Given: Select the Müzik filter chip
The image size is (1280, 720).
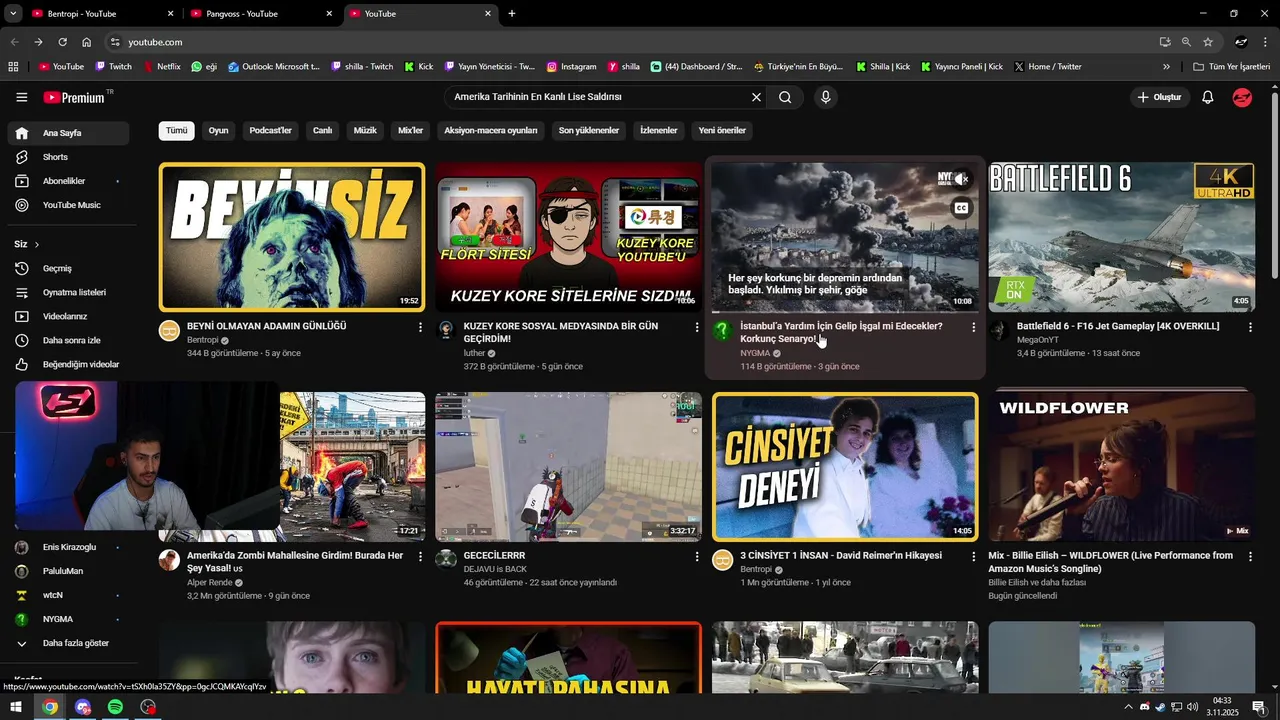Looking at the screenshot, I should point(365,130).
